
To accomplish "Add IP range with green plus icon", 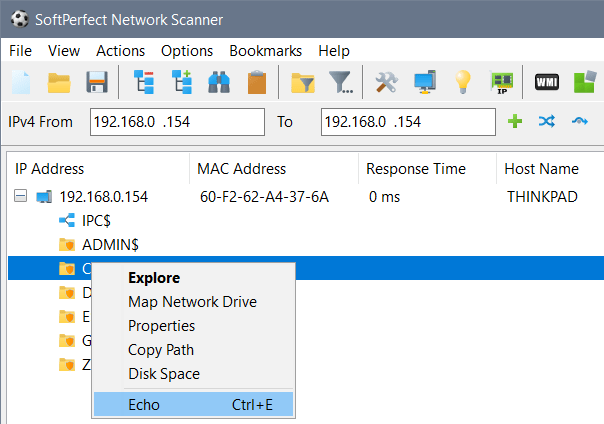I will coord(515,121).
